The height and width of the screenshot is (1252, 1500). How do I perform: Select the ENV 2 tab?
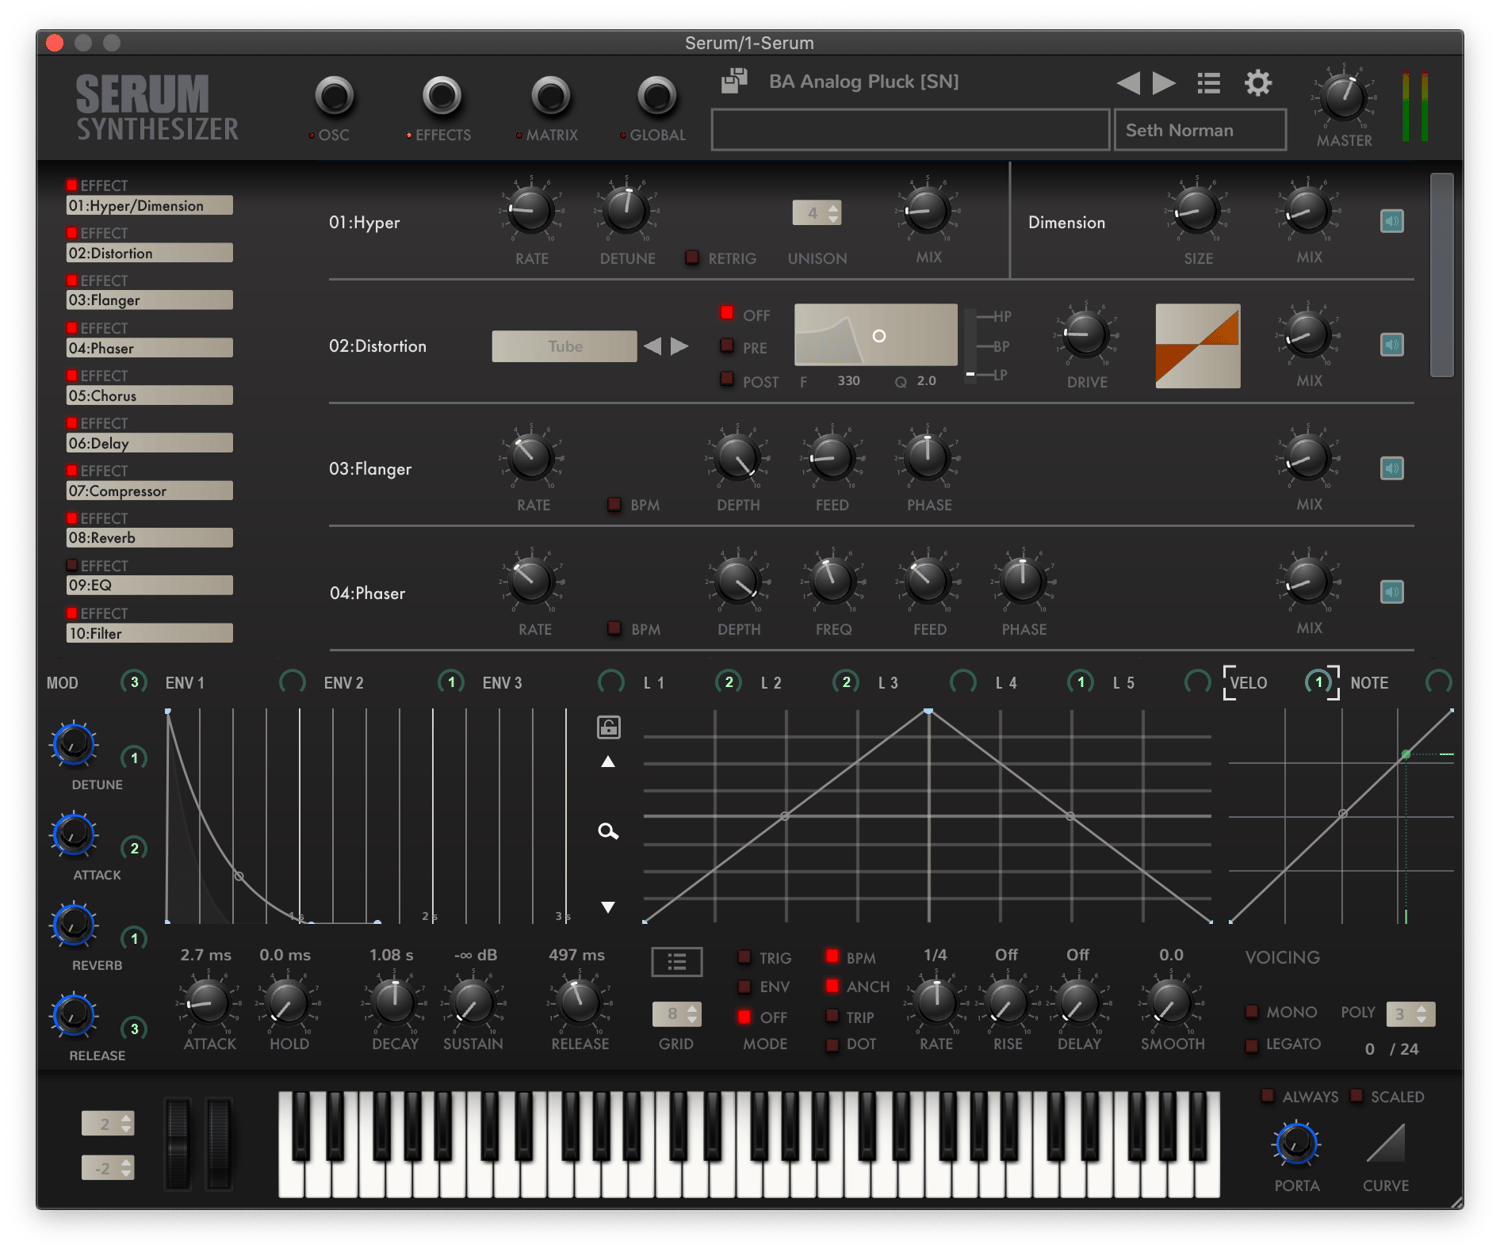(x=343, y=683)
